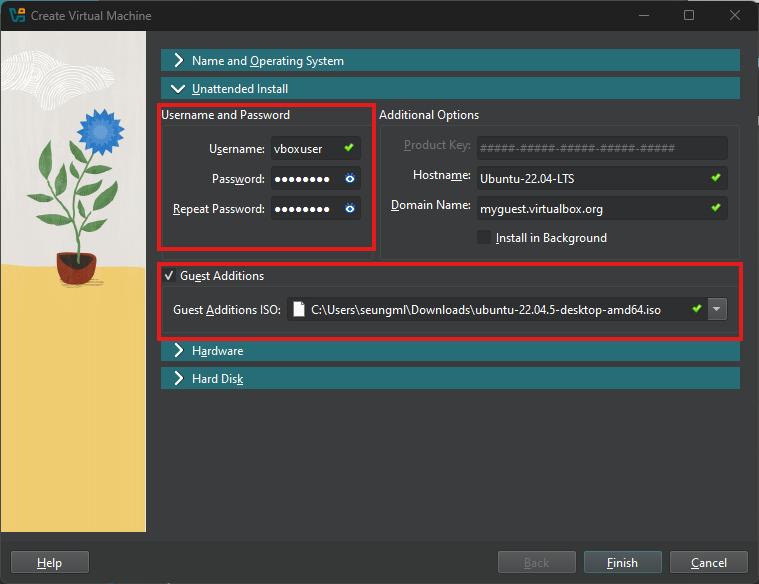759x584 pixels.
Task: Click the Help button
Action: tap(50, 562)
